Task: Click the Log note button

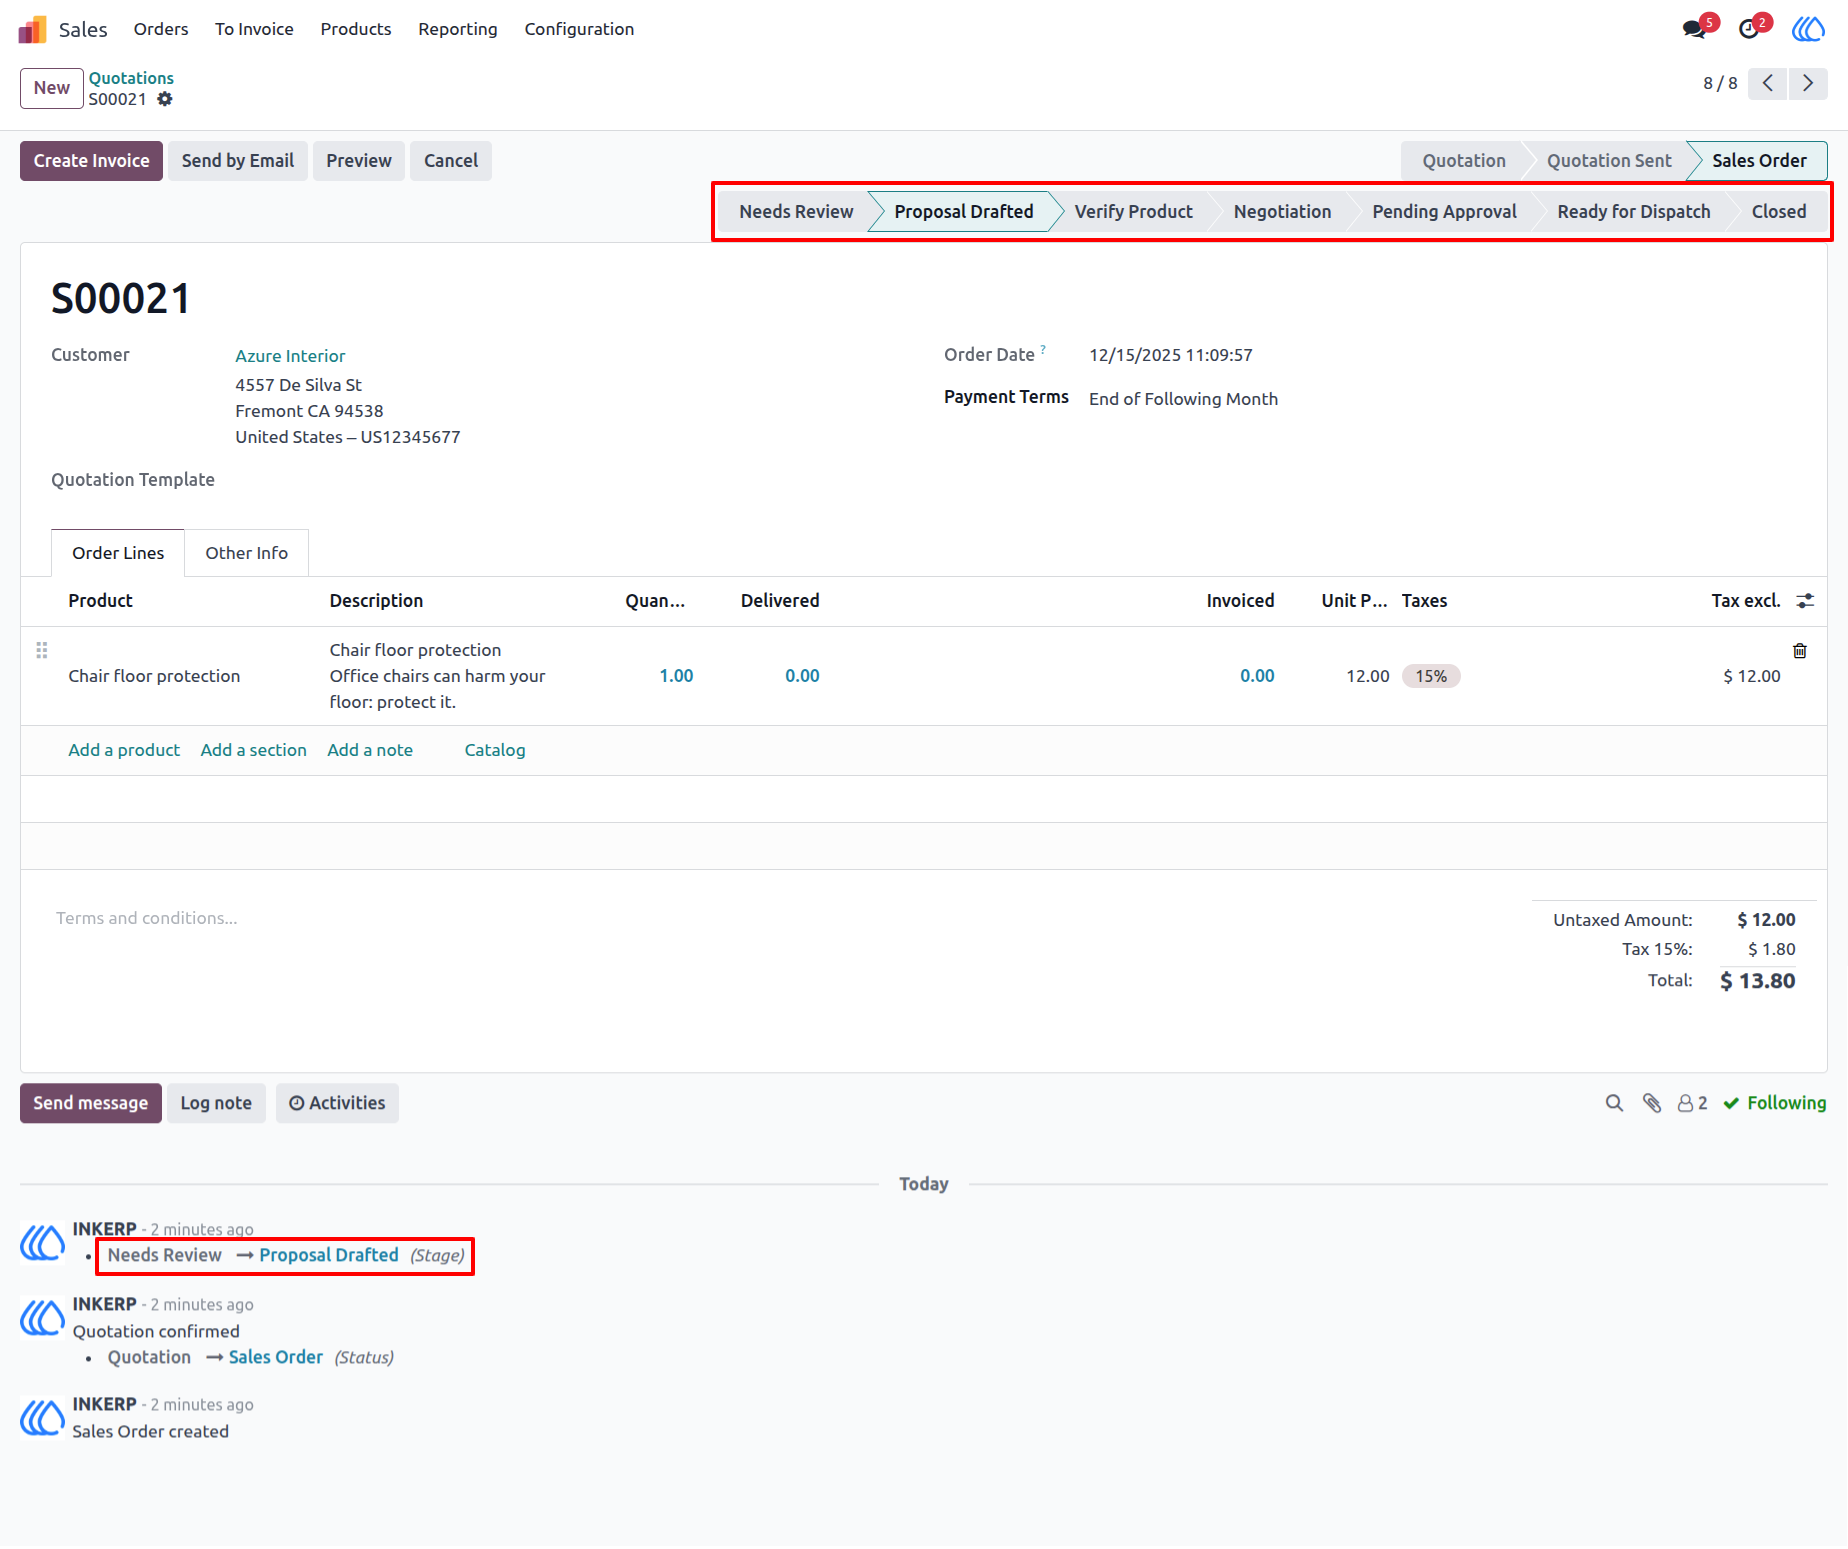Action: [216, 1103]
